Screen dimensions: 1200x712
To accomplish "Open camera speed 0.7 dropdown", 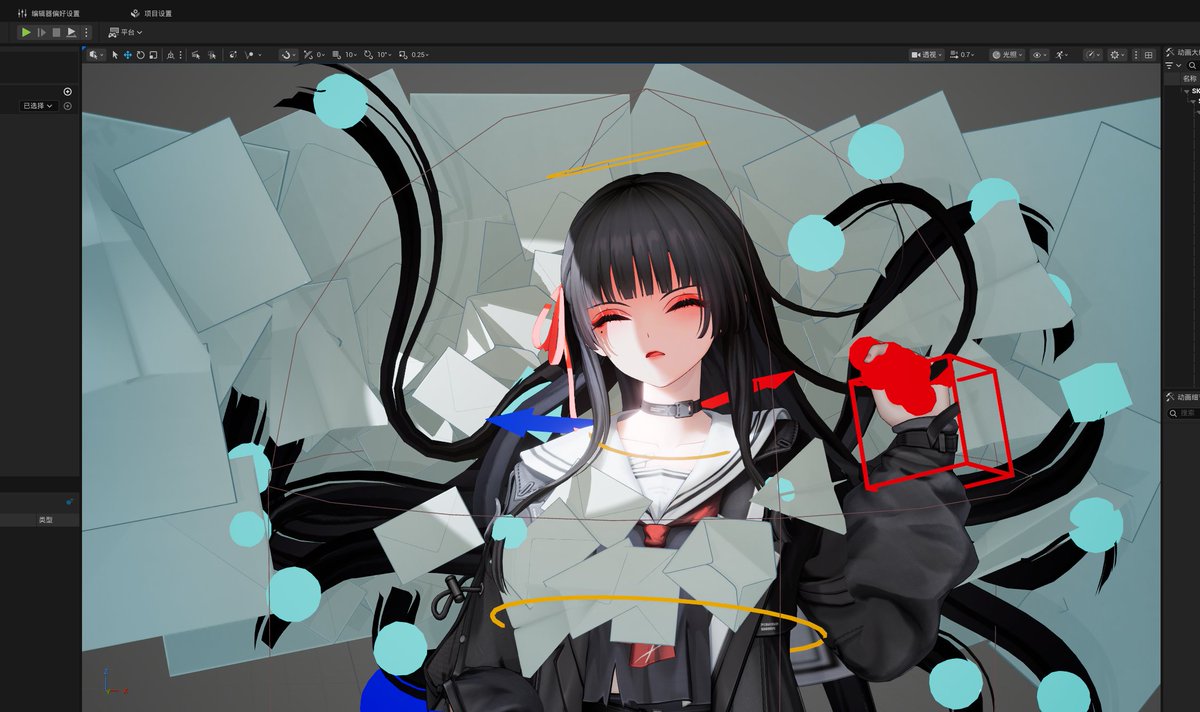I will [962, 55].
